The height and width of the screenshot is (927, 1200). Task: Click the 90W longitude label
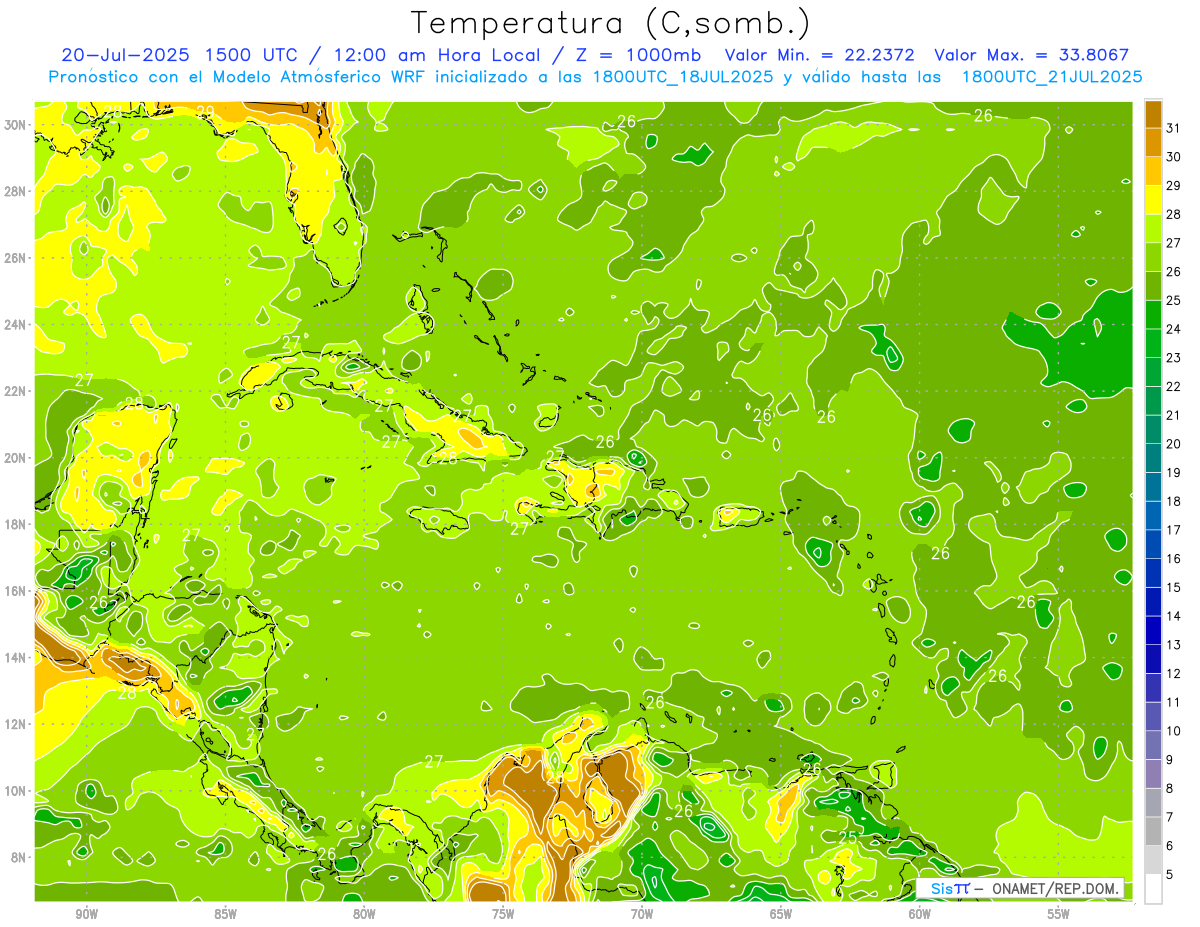click(86, 914)
